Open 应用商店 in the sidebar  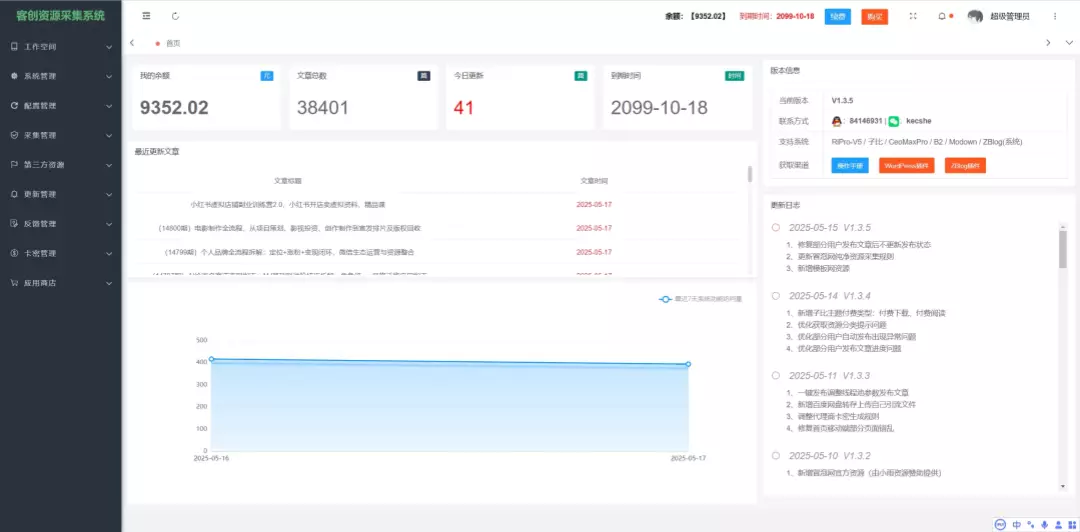point(60,283)
